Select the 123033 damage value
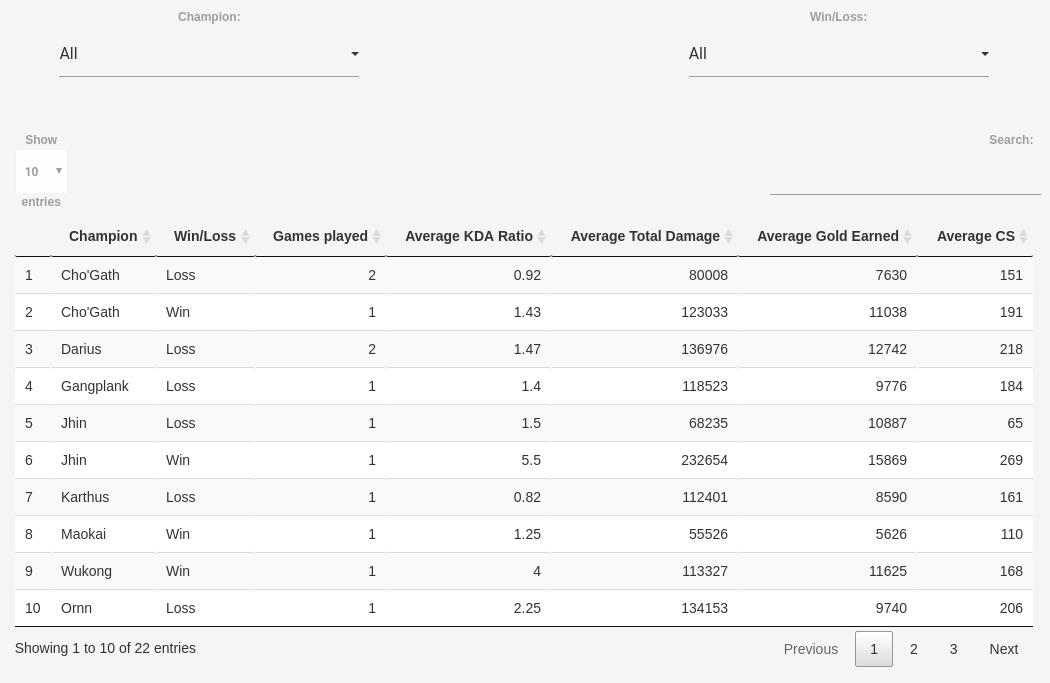The width and height of the screenshot is (1050, 683). [704, 312]
